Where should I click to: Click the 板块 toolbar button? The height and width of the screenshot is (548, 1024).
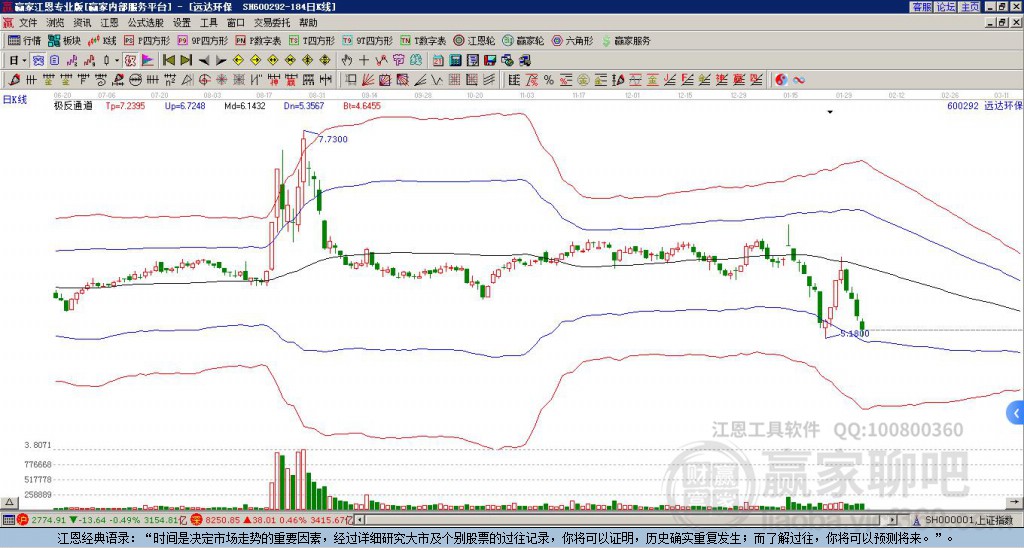pyautogui.click(x=65, y=40)
